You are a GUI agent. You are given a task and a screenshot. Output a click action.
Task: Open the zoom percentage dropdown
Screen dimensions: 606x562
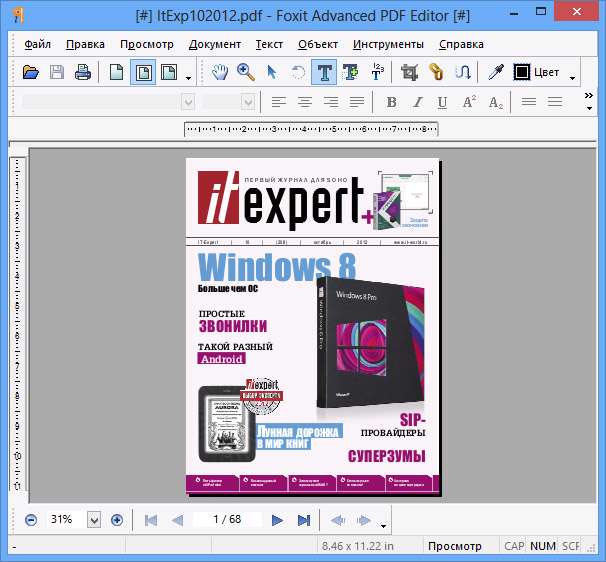(94, 520)
